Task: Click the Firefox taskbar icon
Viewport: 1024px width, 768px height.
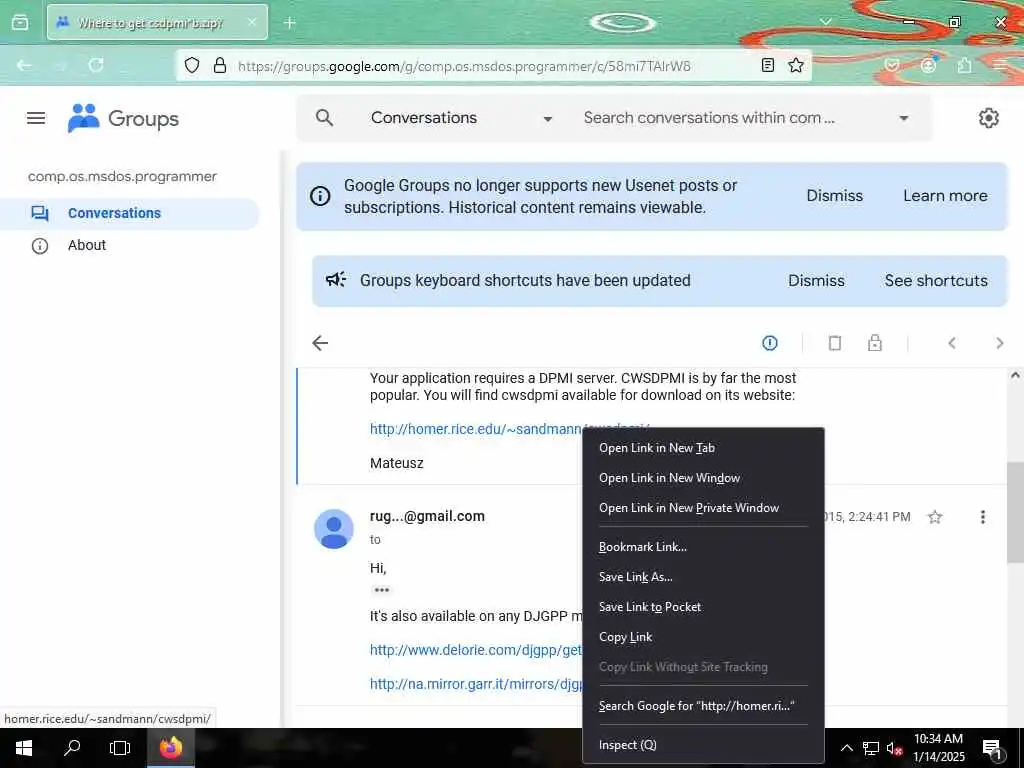Action: [x=170, y=748]
